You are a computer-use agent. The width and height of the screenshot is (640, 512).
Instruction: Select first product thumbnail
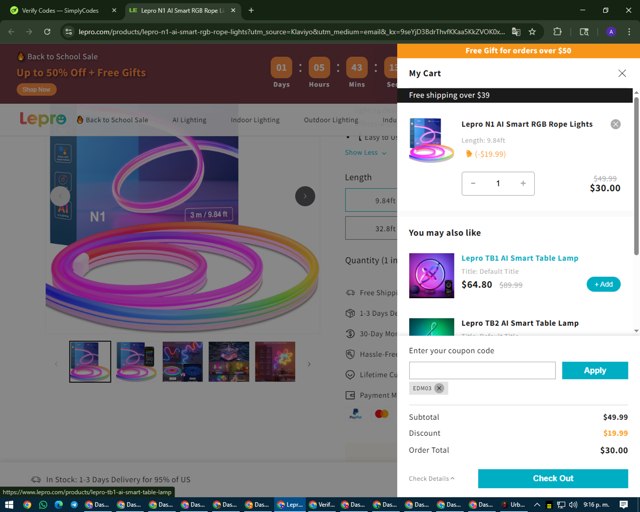point(90,362)
